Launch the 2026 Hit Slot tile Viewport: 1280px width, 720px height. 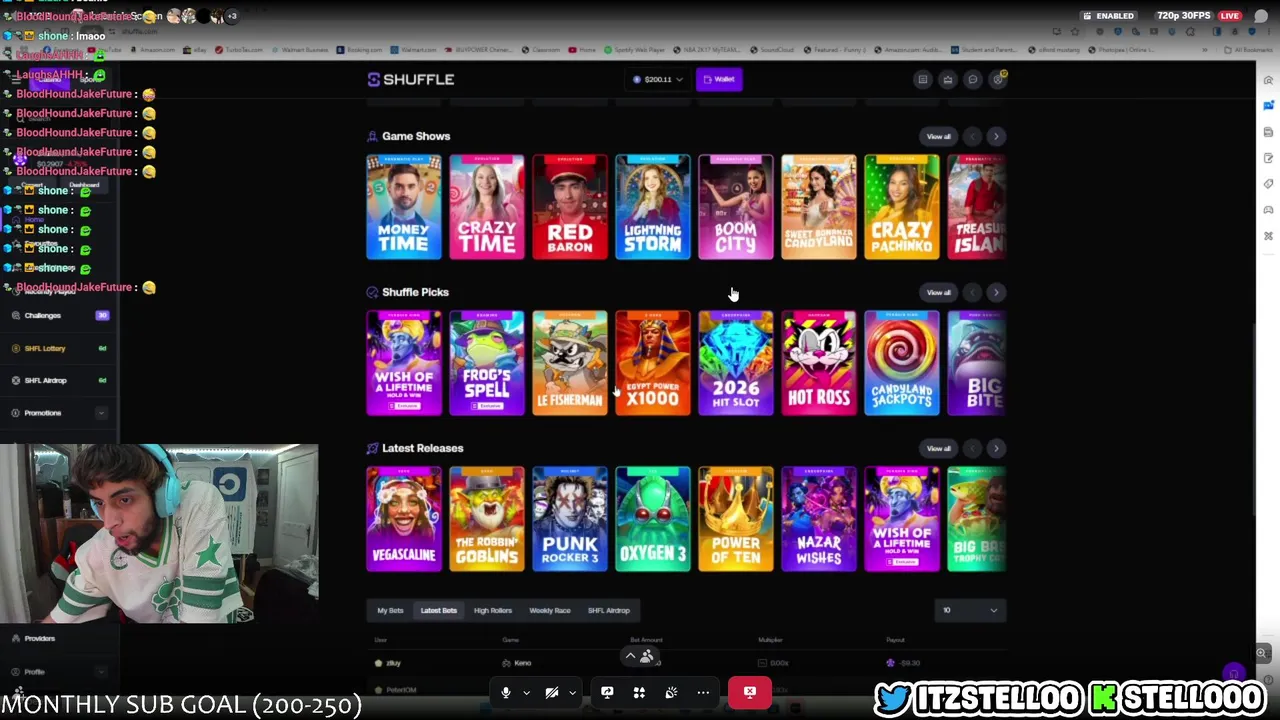736,363
